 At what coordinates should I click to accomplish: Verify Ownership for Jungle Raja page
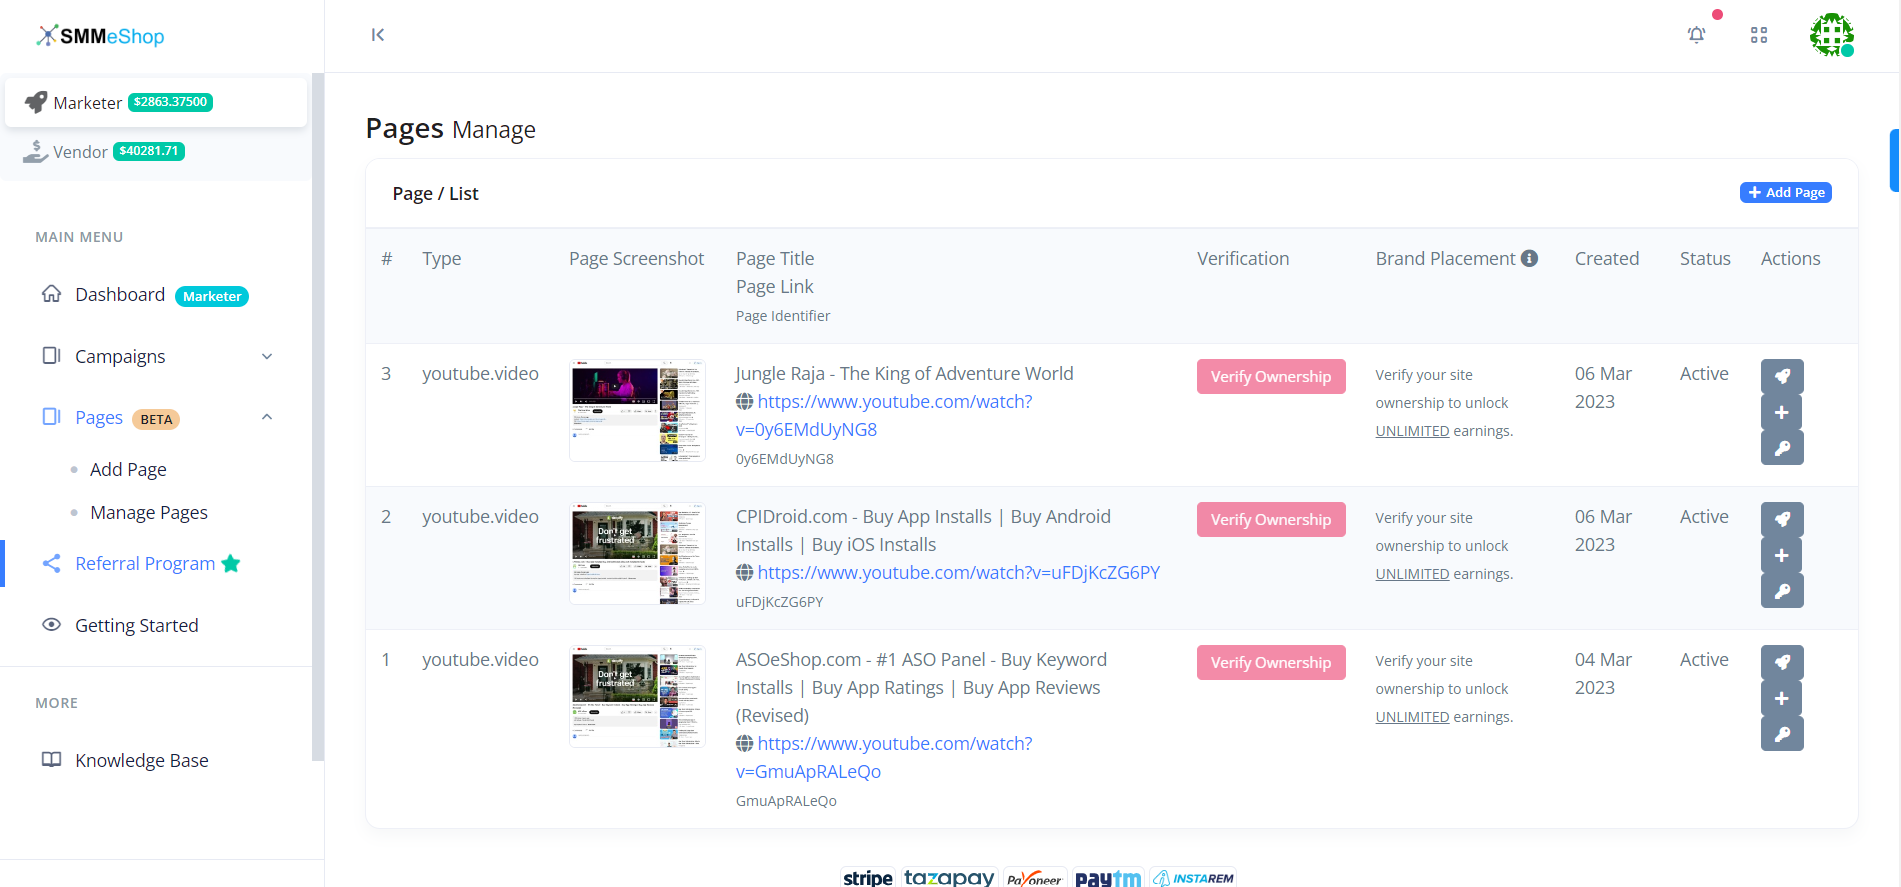click(1271, 376)
